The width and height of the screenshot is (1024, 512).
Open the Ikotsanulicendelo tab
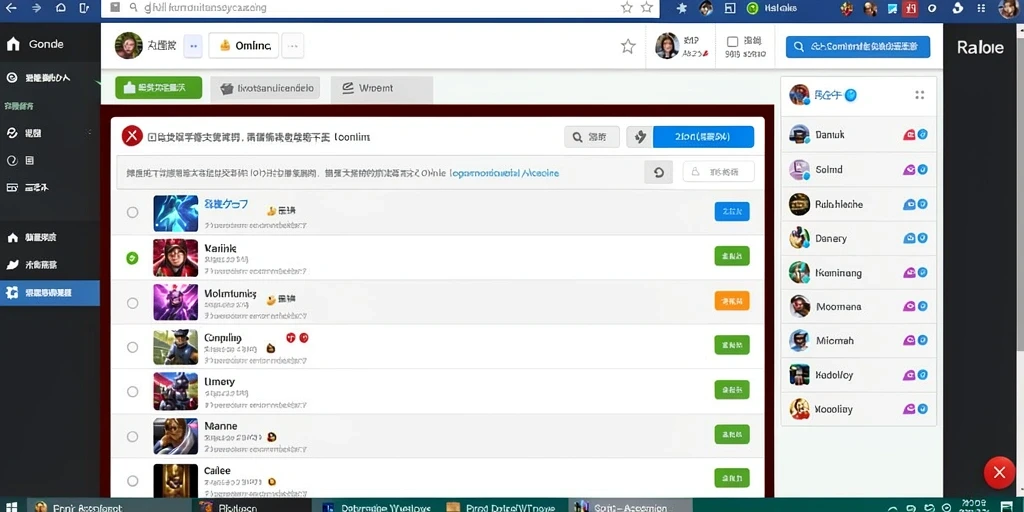point(265,89)
